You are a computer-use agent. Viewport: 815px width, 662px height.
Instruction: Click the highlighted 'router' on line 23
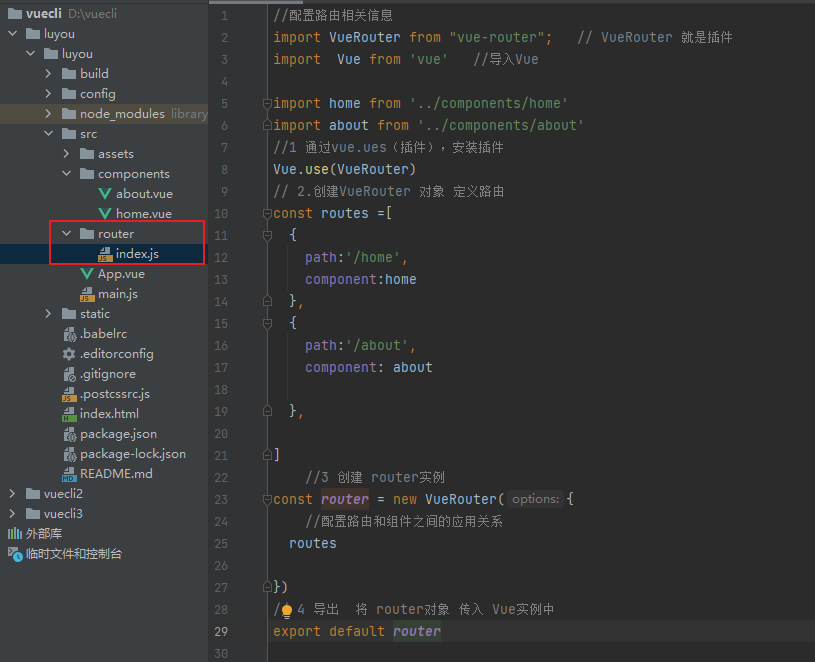coord(345,499)
